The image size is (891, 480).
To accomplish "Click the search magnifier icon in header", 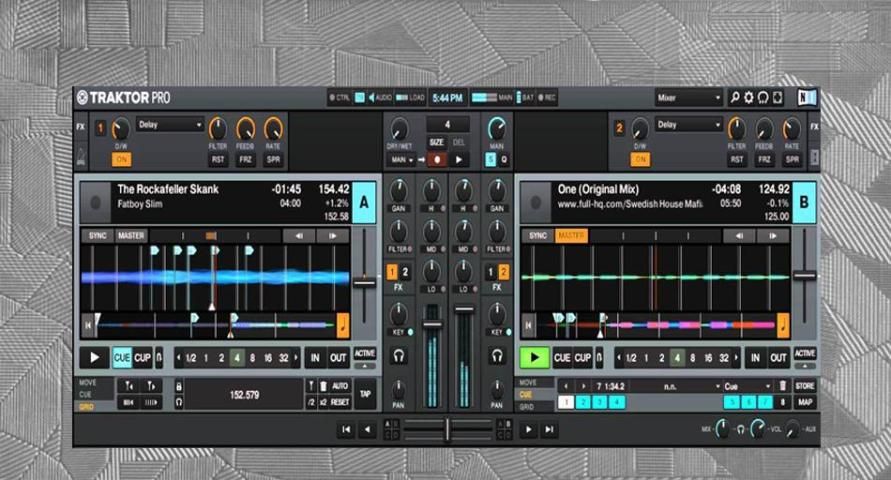I will point(735,98).
